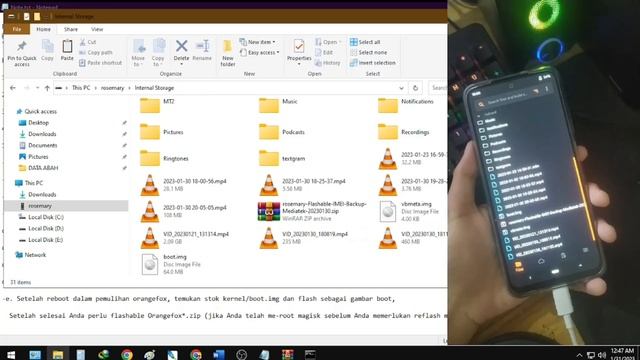
Task: Click Paste shortcut in the ribbon
Action: (100, 63)
